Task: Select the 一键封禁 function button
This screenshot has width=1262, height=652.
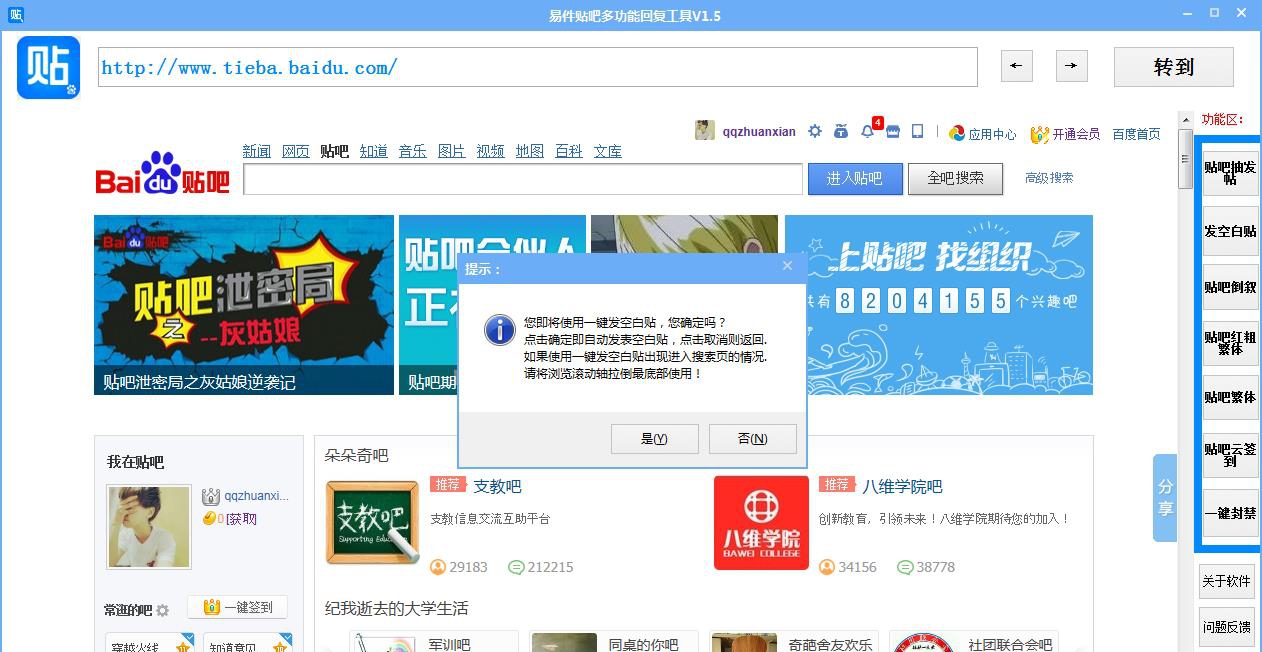Action: 1230,512
